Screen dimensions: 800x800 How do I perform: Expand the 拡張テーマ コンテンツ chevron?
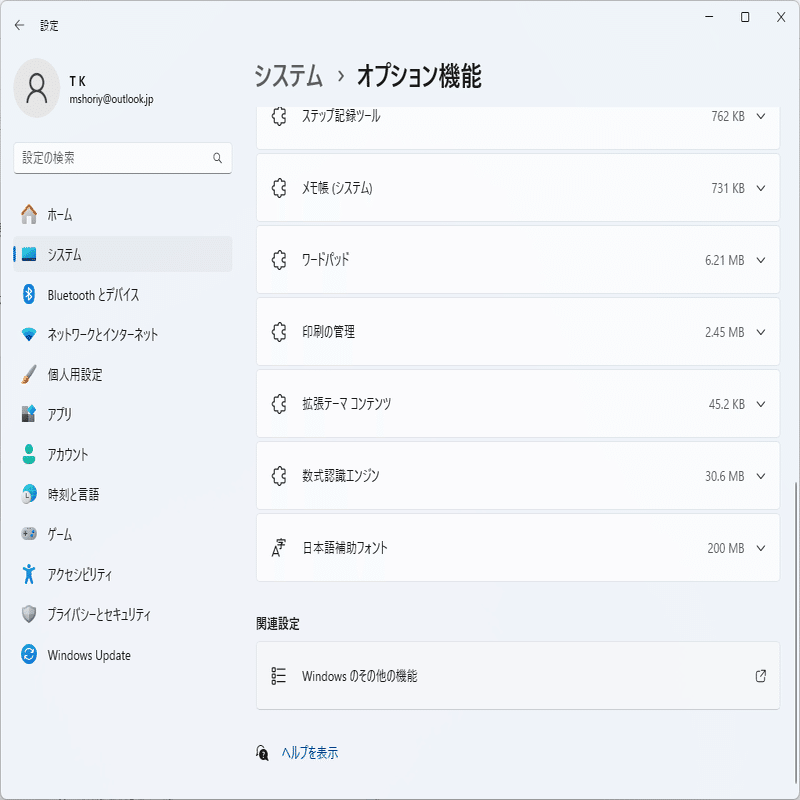point(761,404)
